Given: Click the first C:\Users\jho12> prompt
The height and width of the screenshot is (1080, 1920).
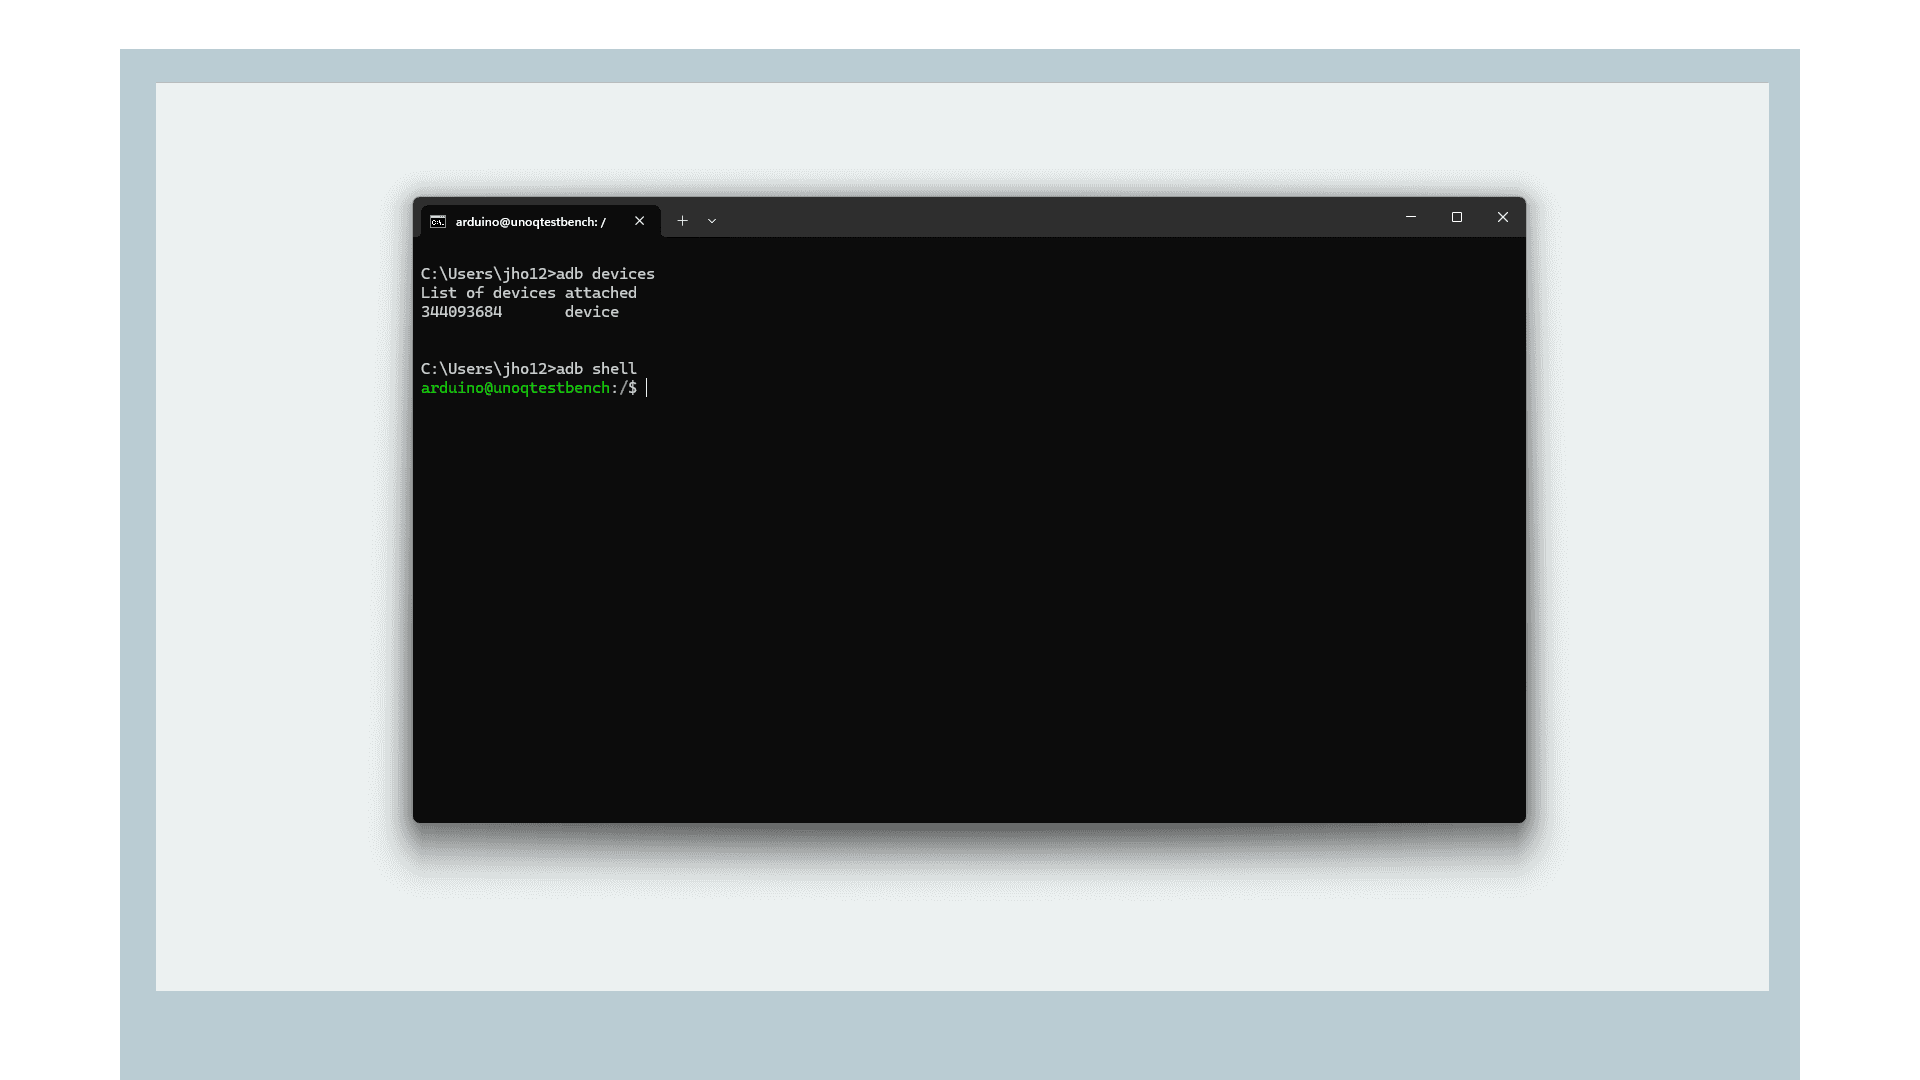Looking at the screenshot, I should click(x=487, y=274).
